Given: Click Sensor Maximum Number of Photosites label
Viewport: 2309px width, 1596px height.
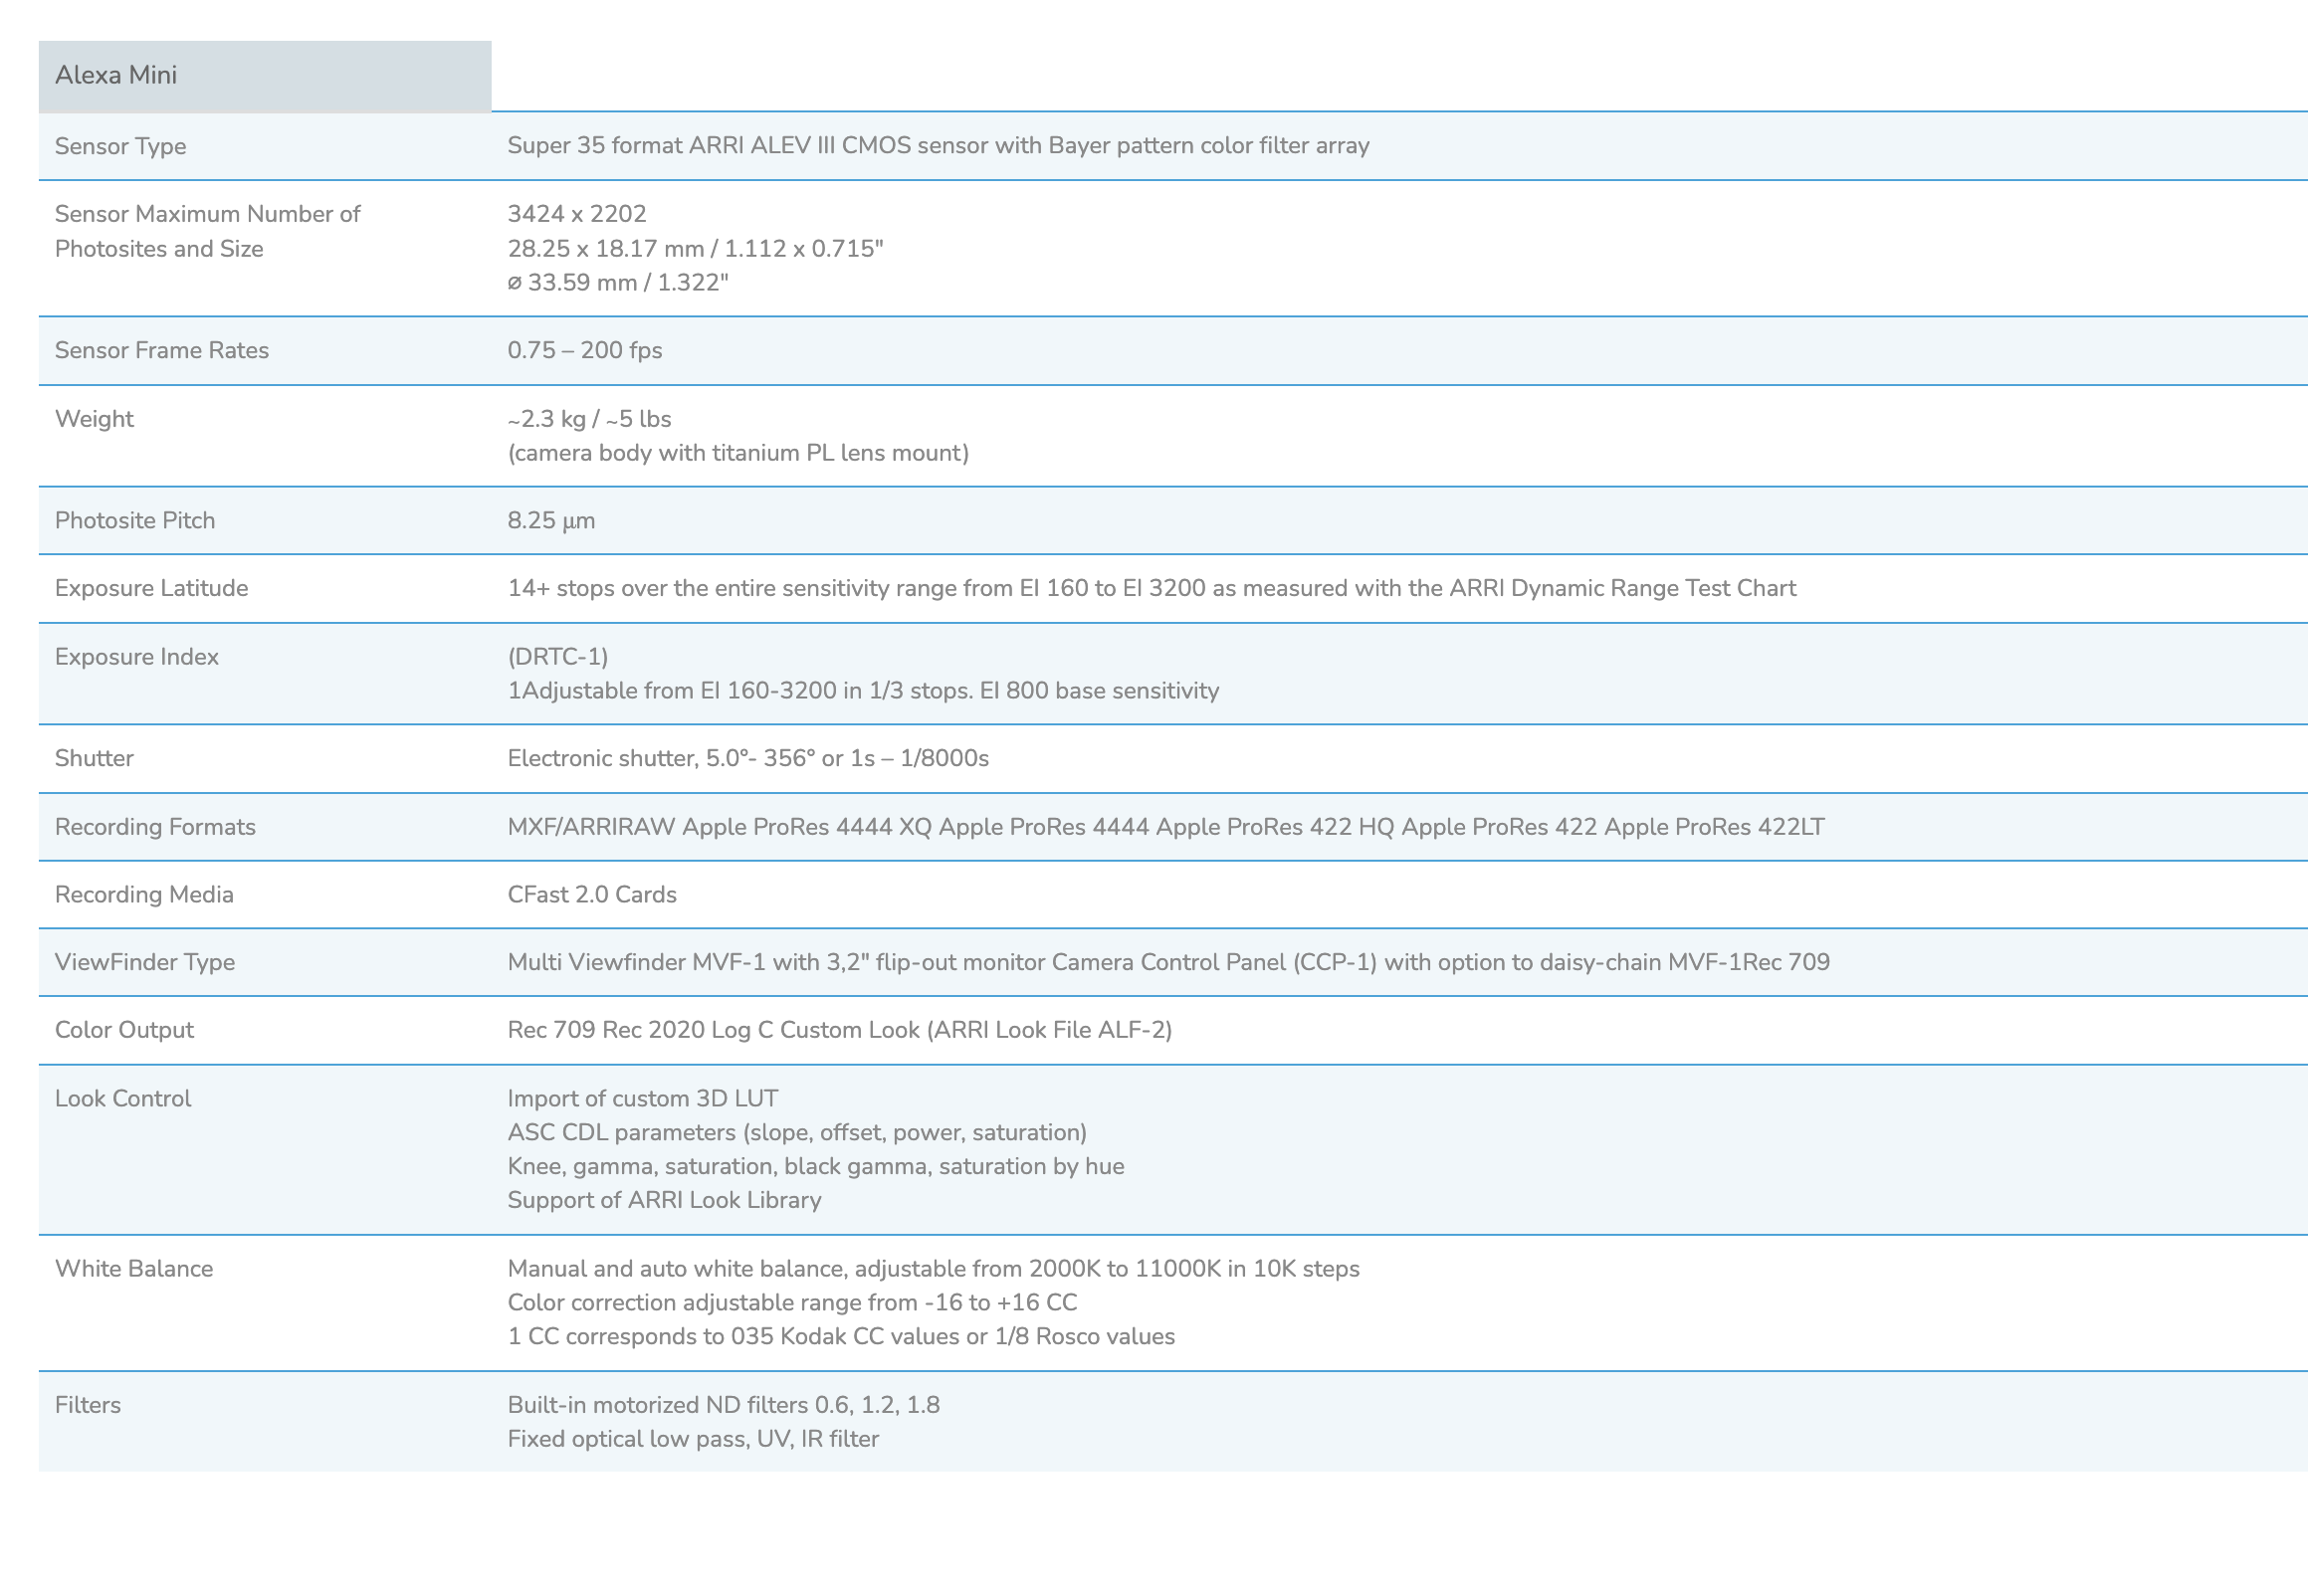Looking at the screenshot, I should click(207, 231).
